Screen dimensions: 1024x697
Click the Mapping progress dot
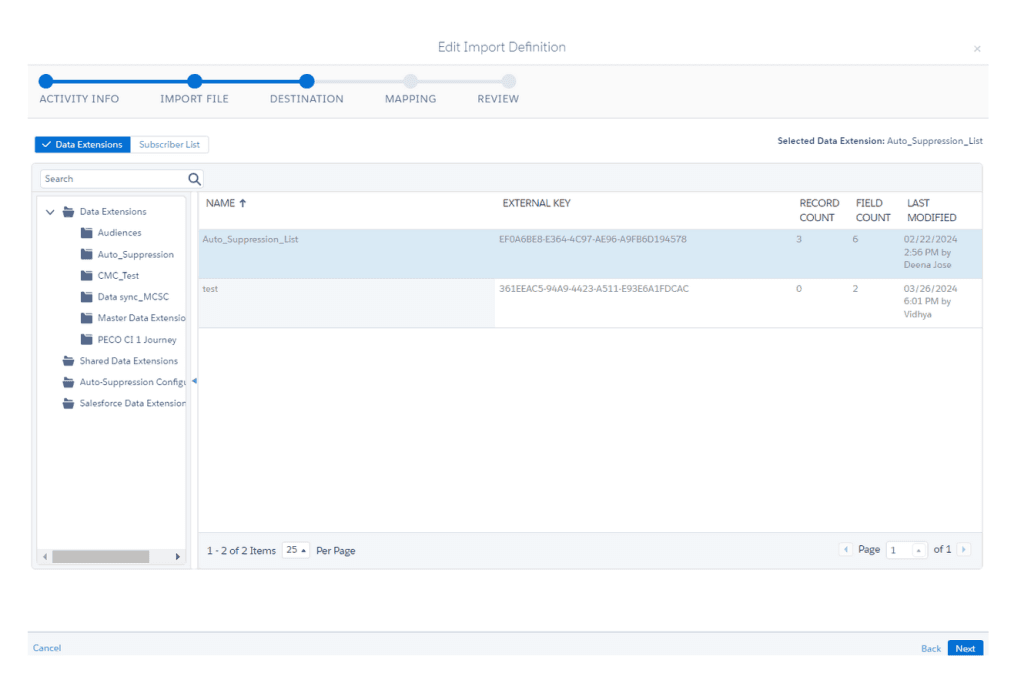point(410,81)
